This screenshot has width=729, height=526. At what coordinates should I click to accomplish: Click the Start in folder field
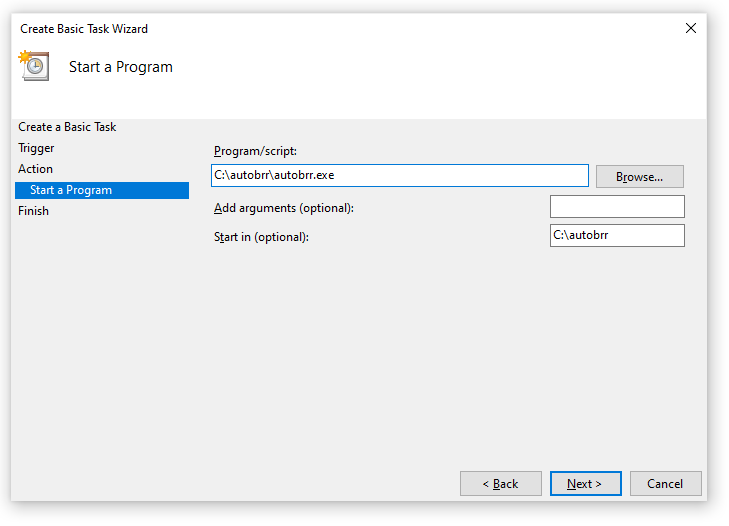coord(617,235)
